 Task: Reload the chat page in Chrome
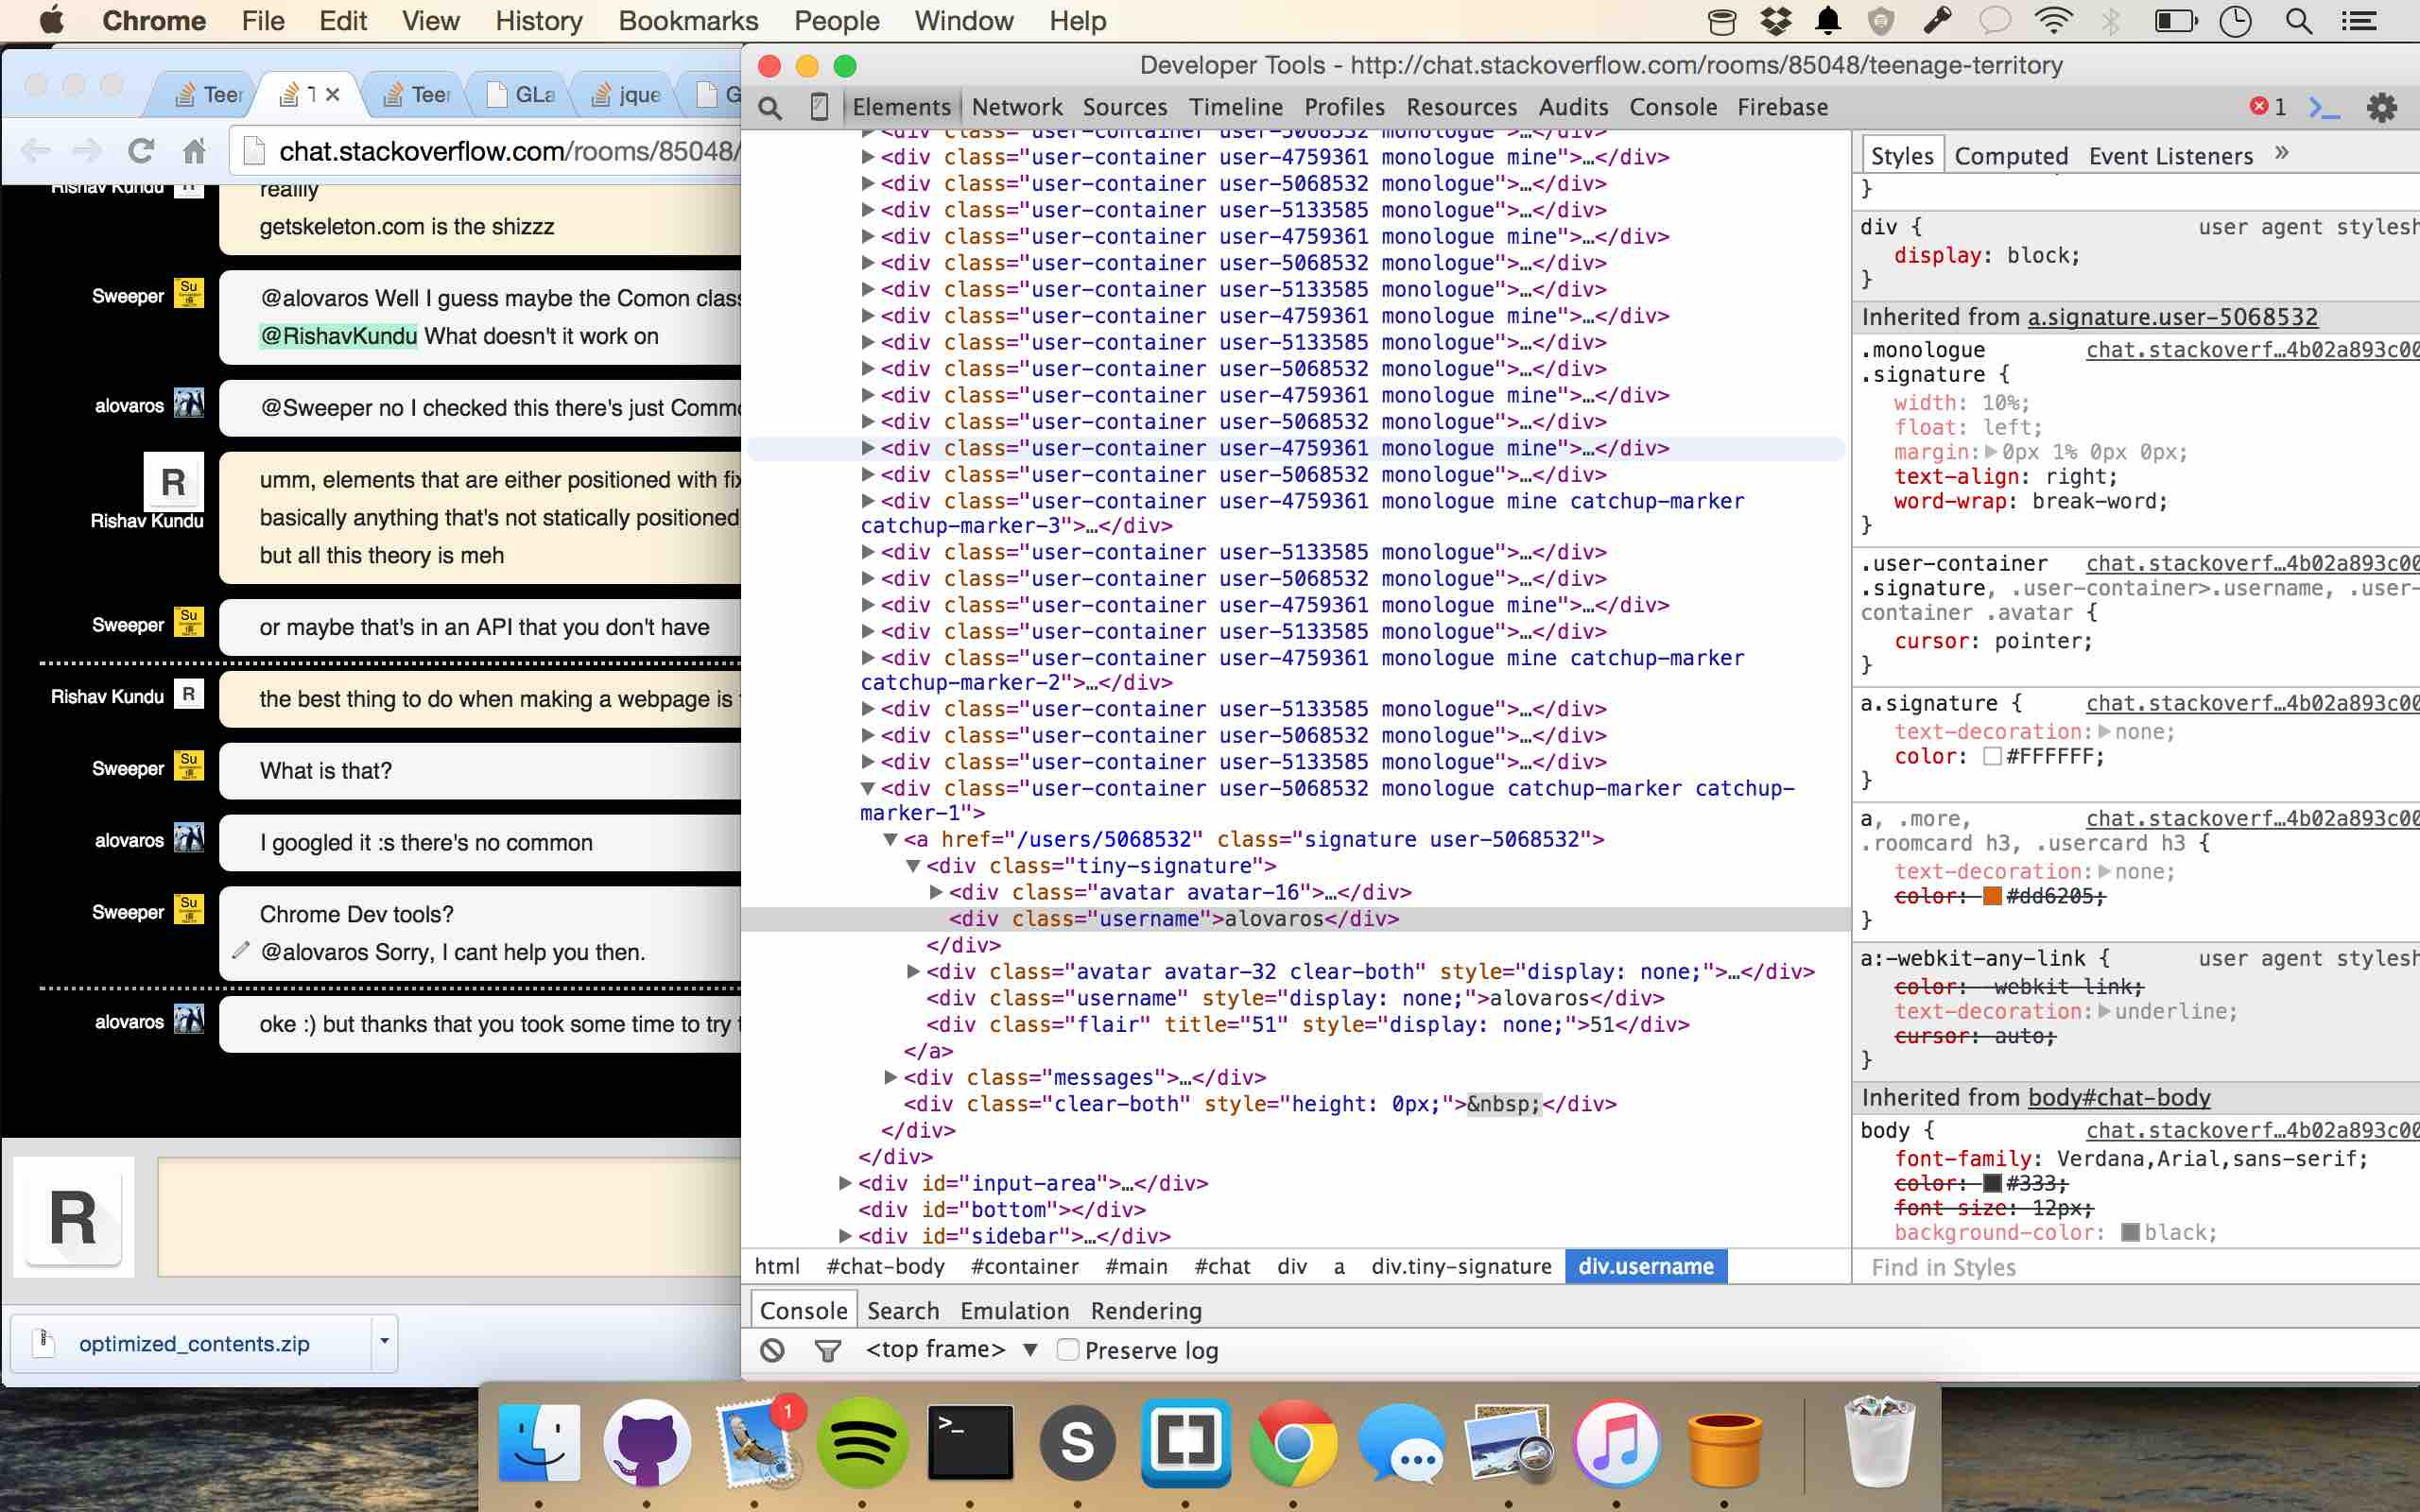click(141, 151)
